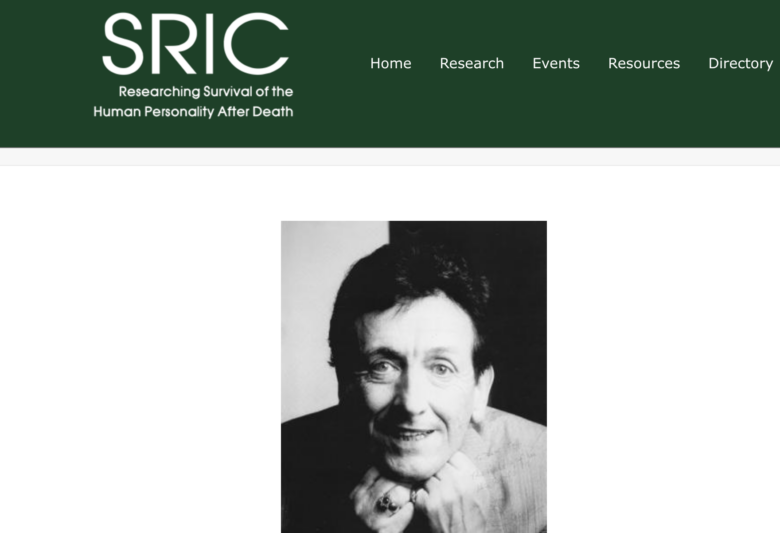Click empty green header area beside Home
780x533 pixels.
click(x=331, y=63)
